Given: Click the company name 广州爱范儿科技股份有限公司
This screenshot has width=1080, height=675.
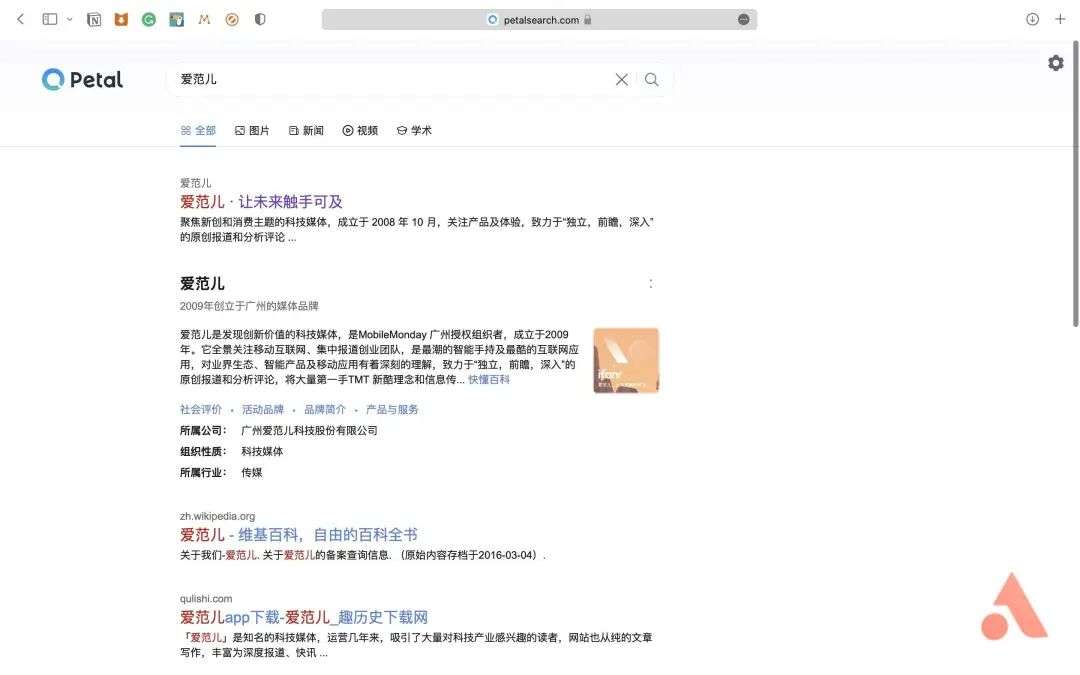Looking at the screenshot, I should point(309,430).
